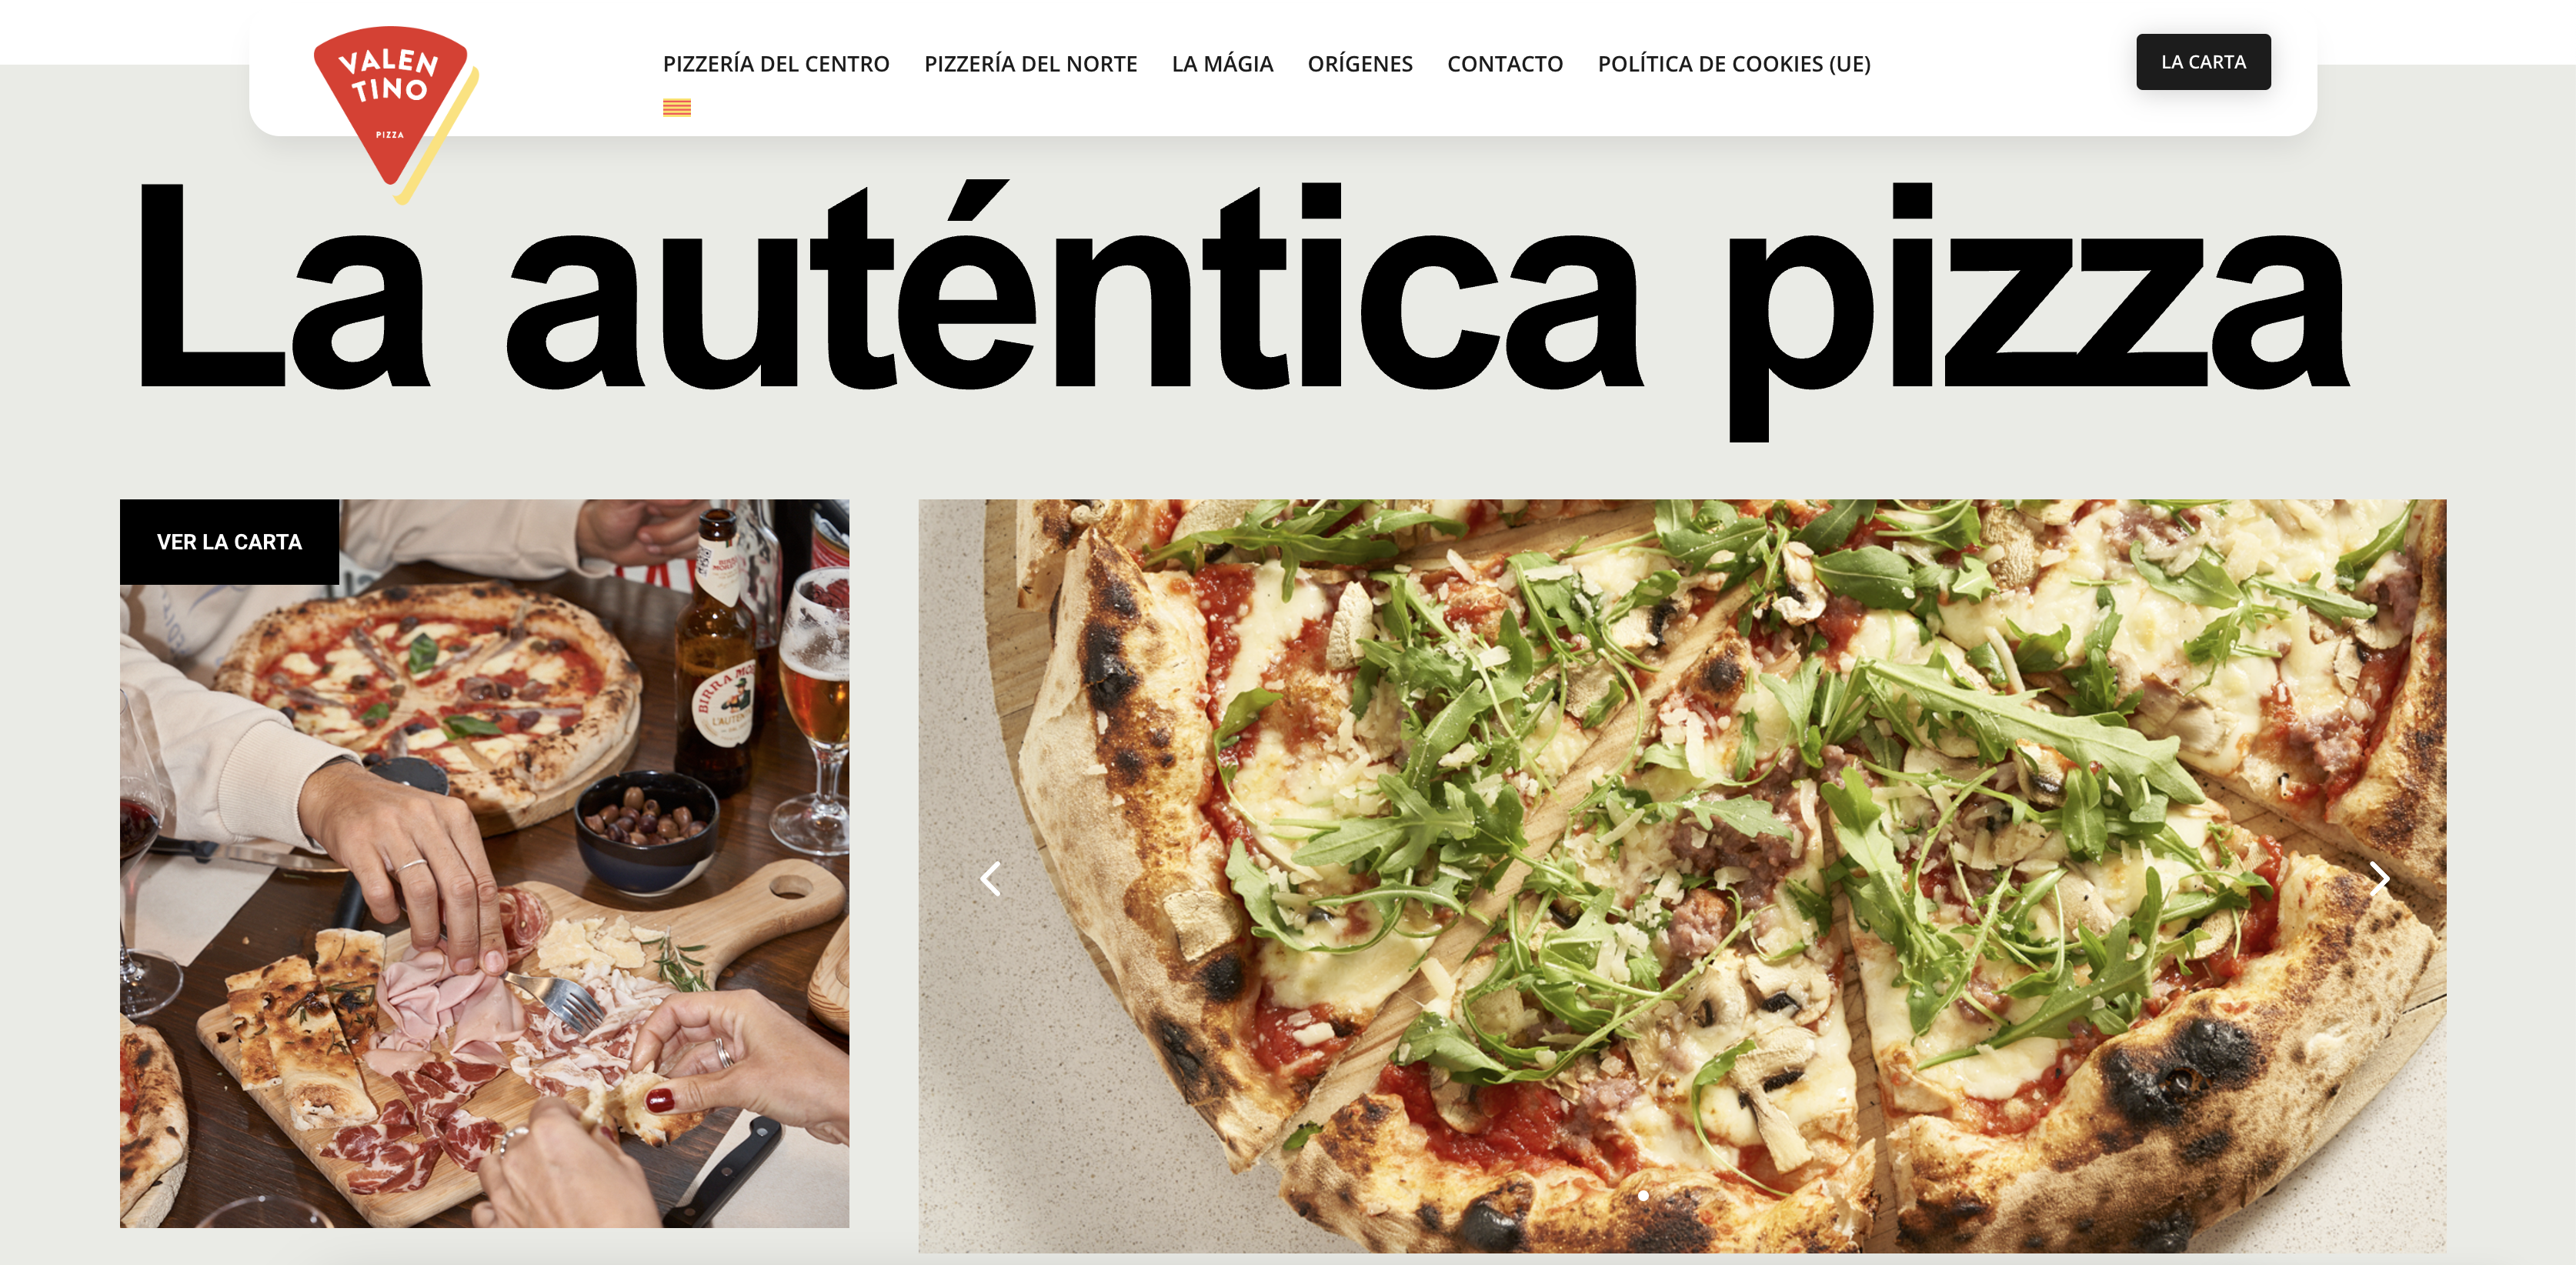The height and width of the screenshot is (1265, 2576).
Task: Open the Contacto page
Action: coord(1505,63)
